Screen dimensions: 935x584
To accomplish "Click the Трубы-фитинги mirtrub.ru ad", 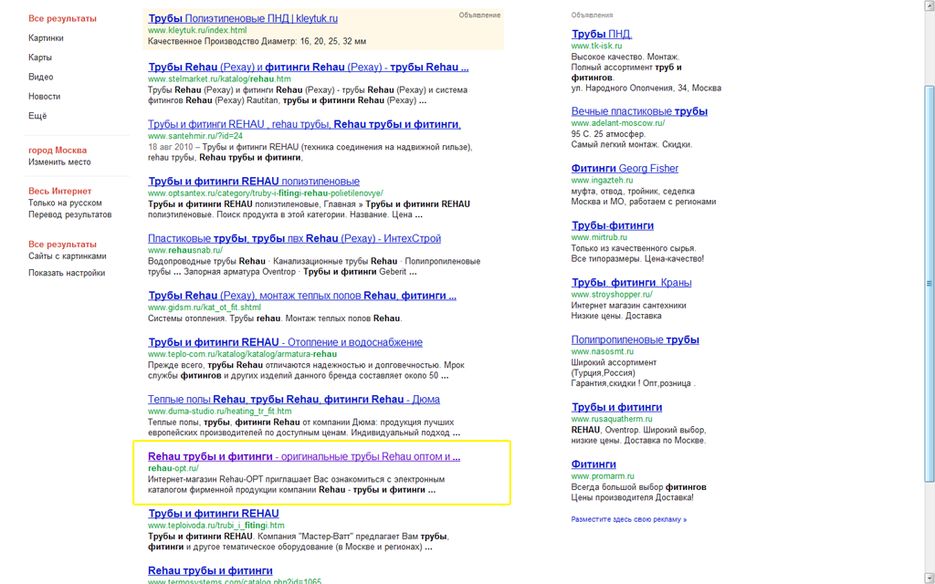I will [x=612, y=225].
